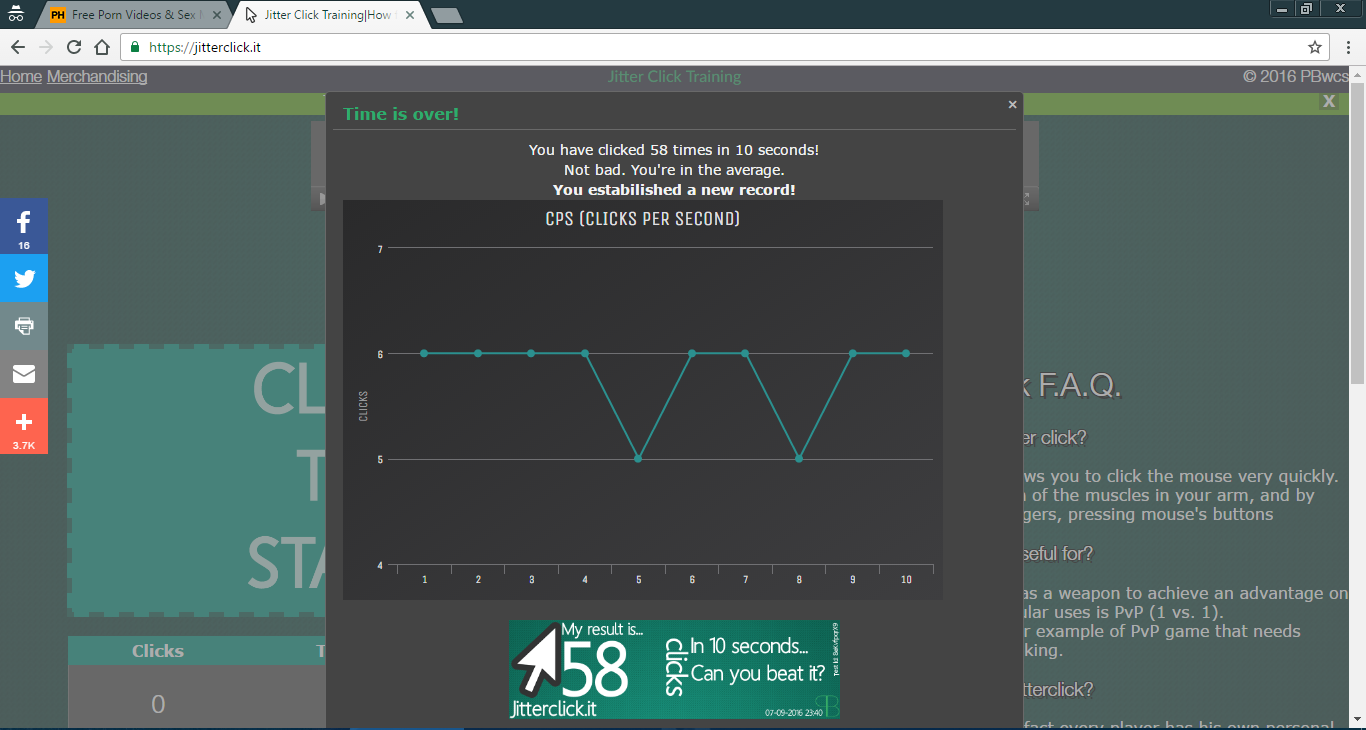
Task: Click the green padlock security icon
Action: [136, 47]
